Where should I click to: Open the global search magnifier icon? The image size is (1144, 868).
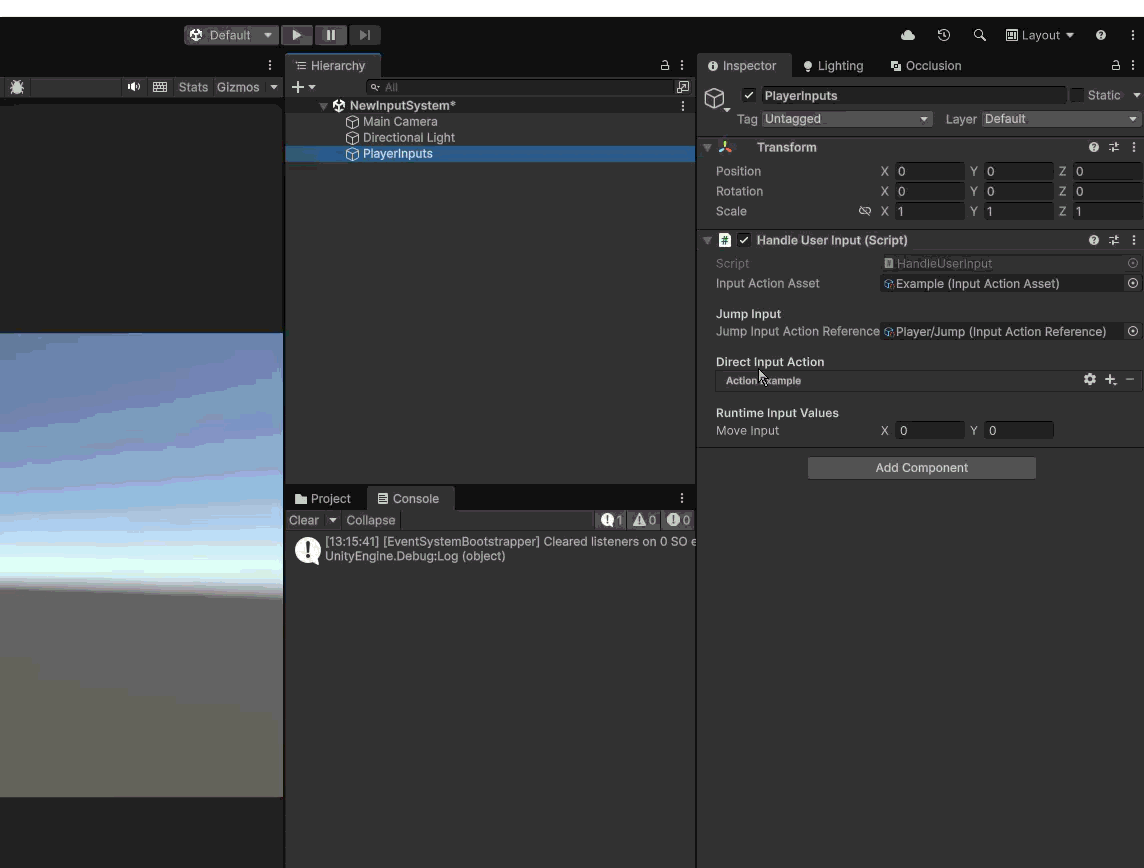pyautogui.click(x=979, y=35)
